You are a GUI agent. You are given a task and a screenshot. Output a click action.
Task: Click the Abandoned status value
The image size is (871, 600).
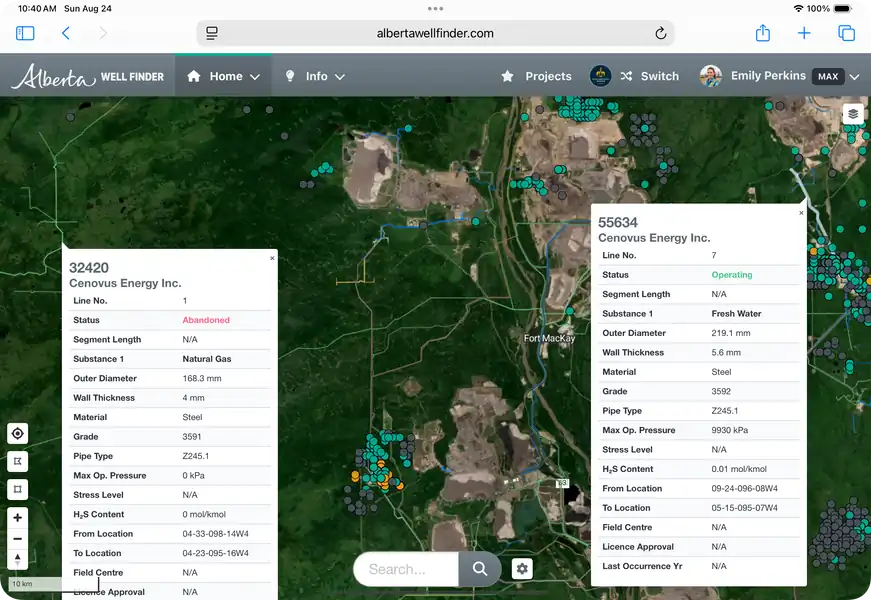pos(206,320)
